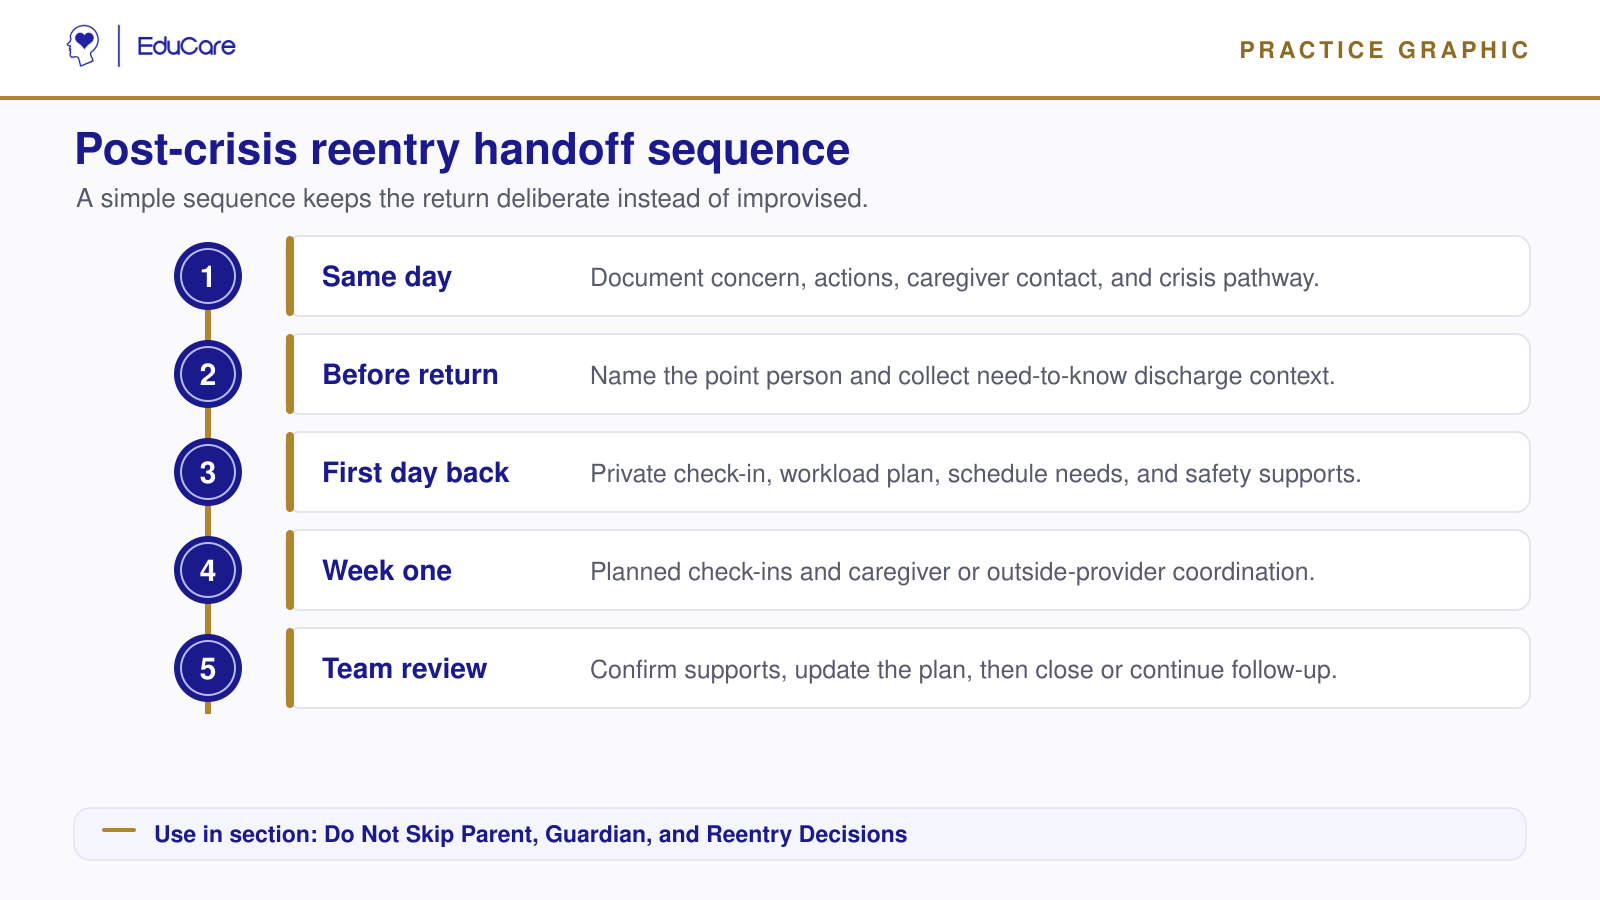The width and height of the screenshot is (1600, 900).
Task: Click the EduCare brand name text
Action: (186, 46)
